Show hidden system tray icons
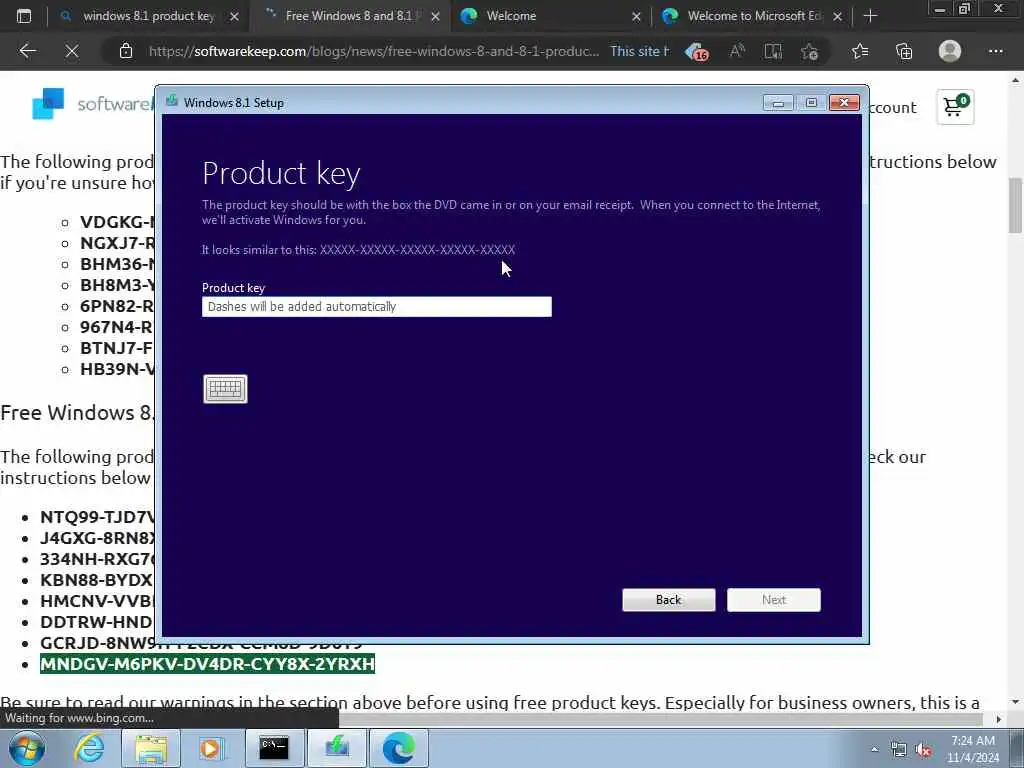The width and height of the screenshot is (1024, 768). (x=874, y=749)
